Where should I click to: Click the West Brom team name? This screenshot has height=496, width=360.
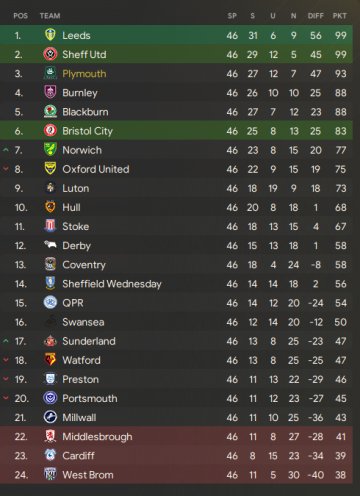coord(88,475)
